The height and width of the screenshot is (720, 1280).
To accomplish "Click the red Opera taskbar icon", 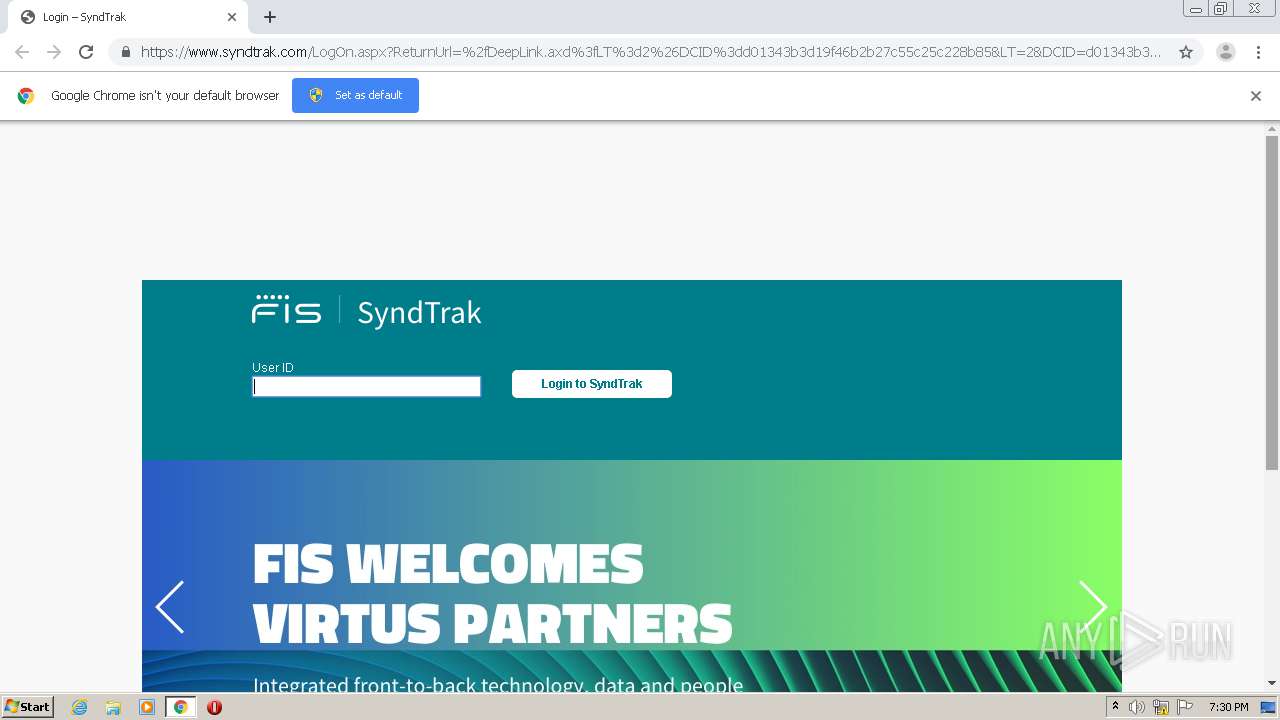I will coord(214,707).
